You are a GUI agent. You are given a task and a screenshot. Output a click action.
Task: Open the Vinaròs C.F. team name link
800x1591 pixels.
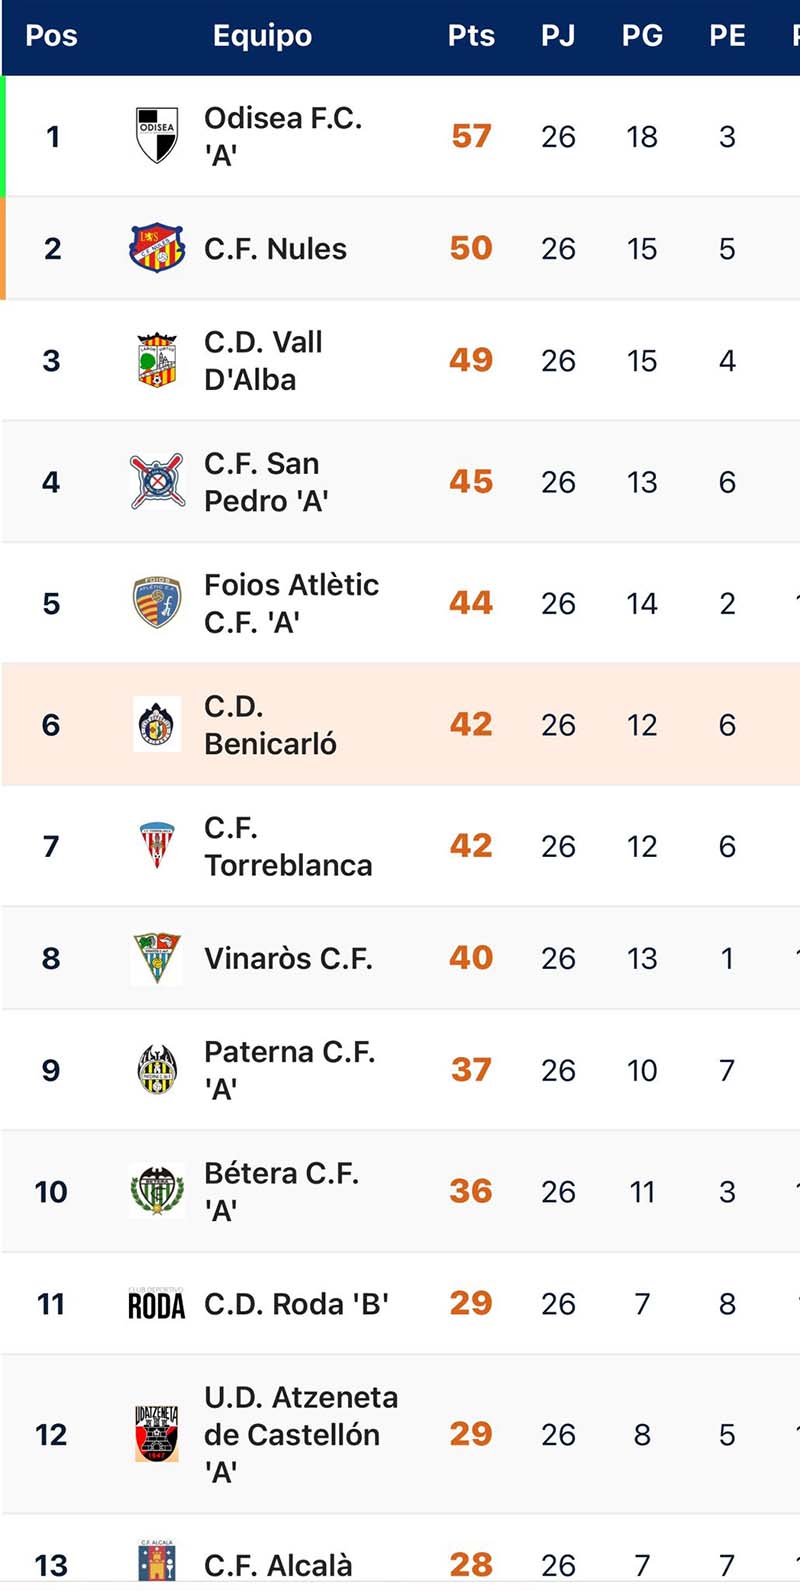[x=288, y=958]
